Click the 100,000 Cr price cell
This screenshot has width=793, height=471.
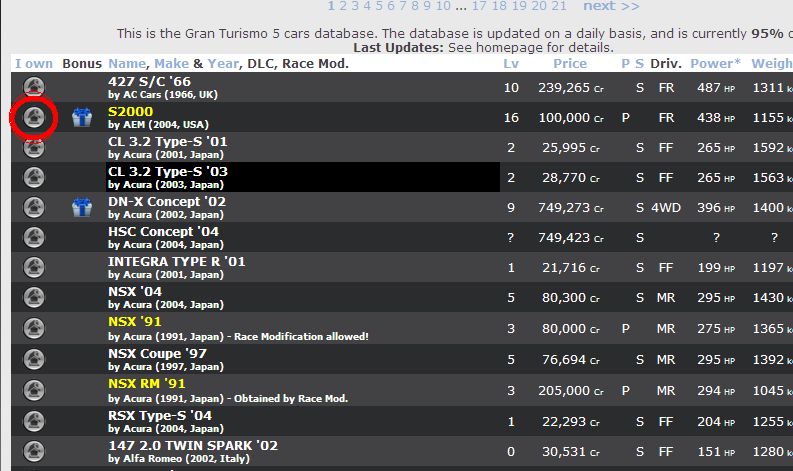(x=571, y=117)
